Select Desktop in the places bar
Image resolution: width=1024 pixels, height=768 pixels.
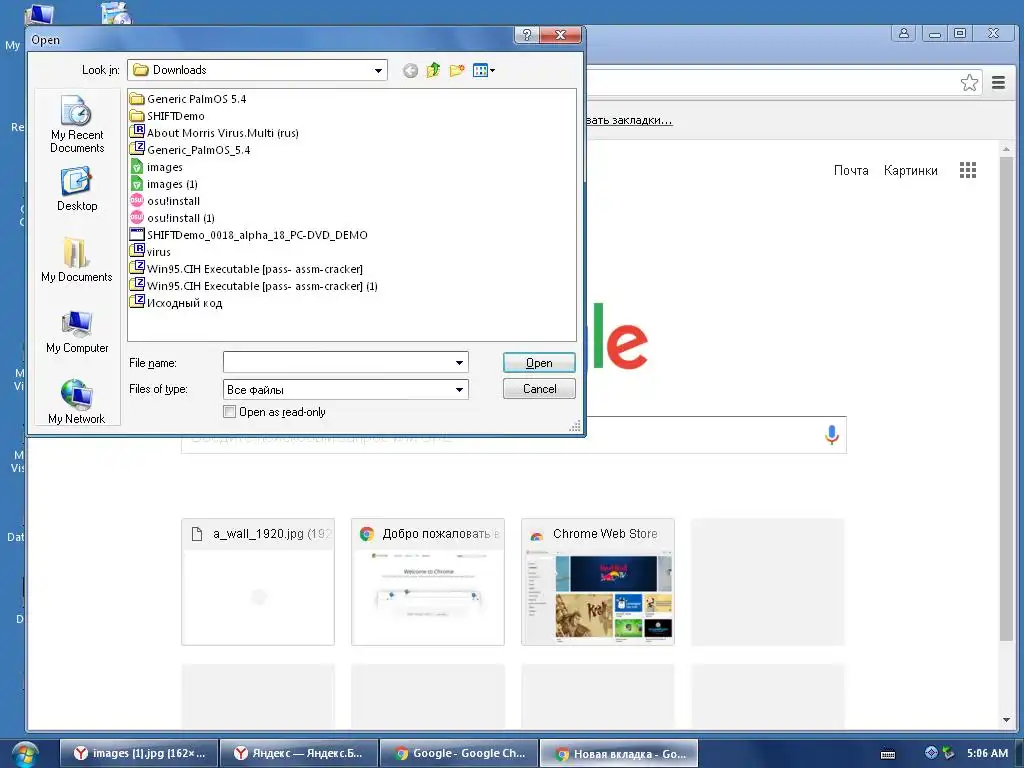77,189
